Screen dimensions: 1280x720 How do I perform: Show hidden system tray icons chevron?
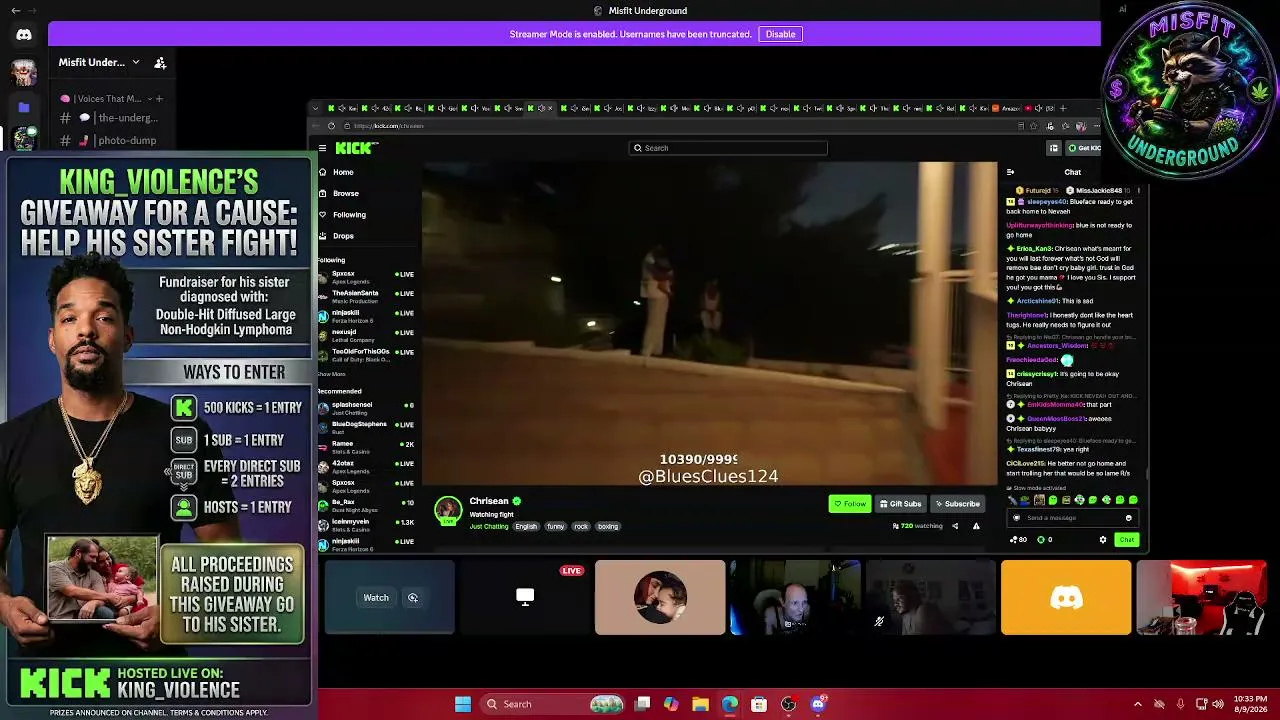[x=1138, y=704]
